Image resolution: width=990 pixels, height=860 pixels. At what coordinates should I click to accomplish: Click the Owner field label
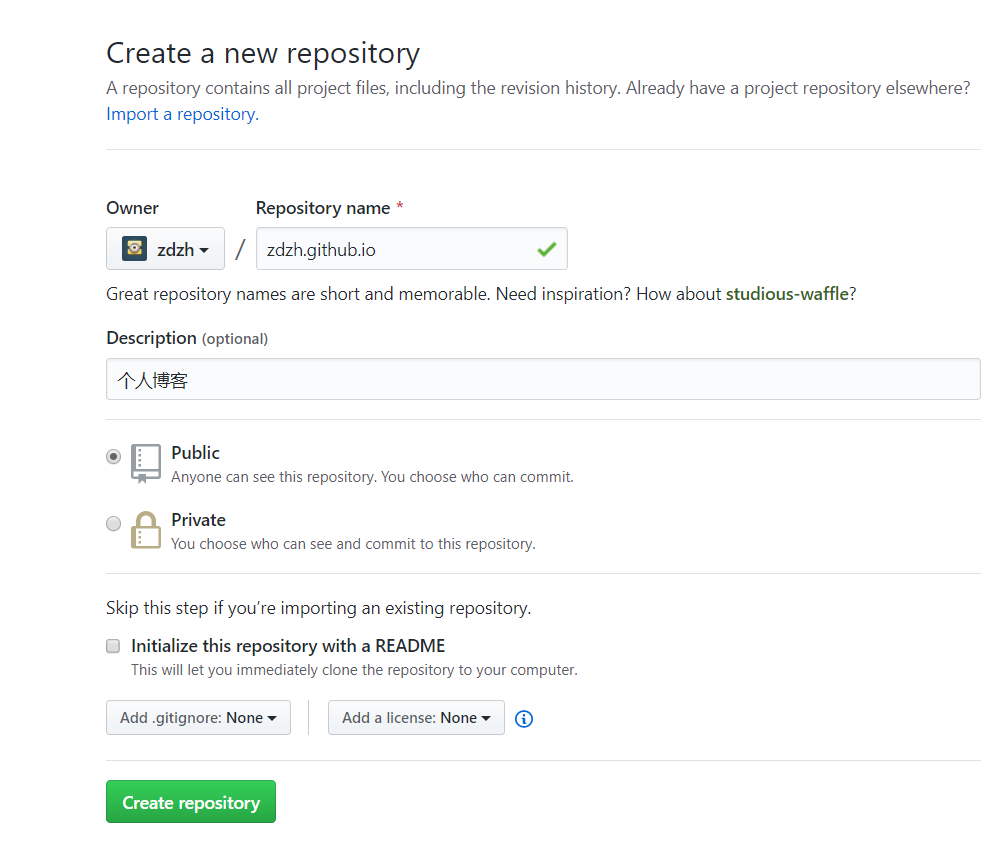pyautogui.click(x=132, y=208)
